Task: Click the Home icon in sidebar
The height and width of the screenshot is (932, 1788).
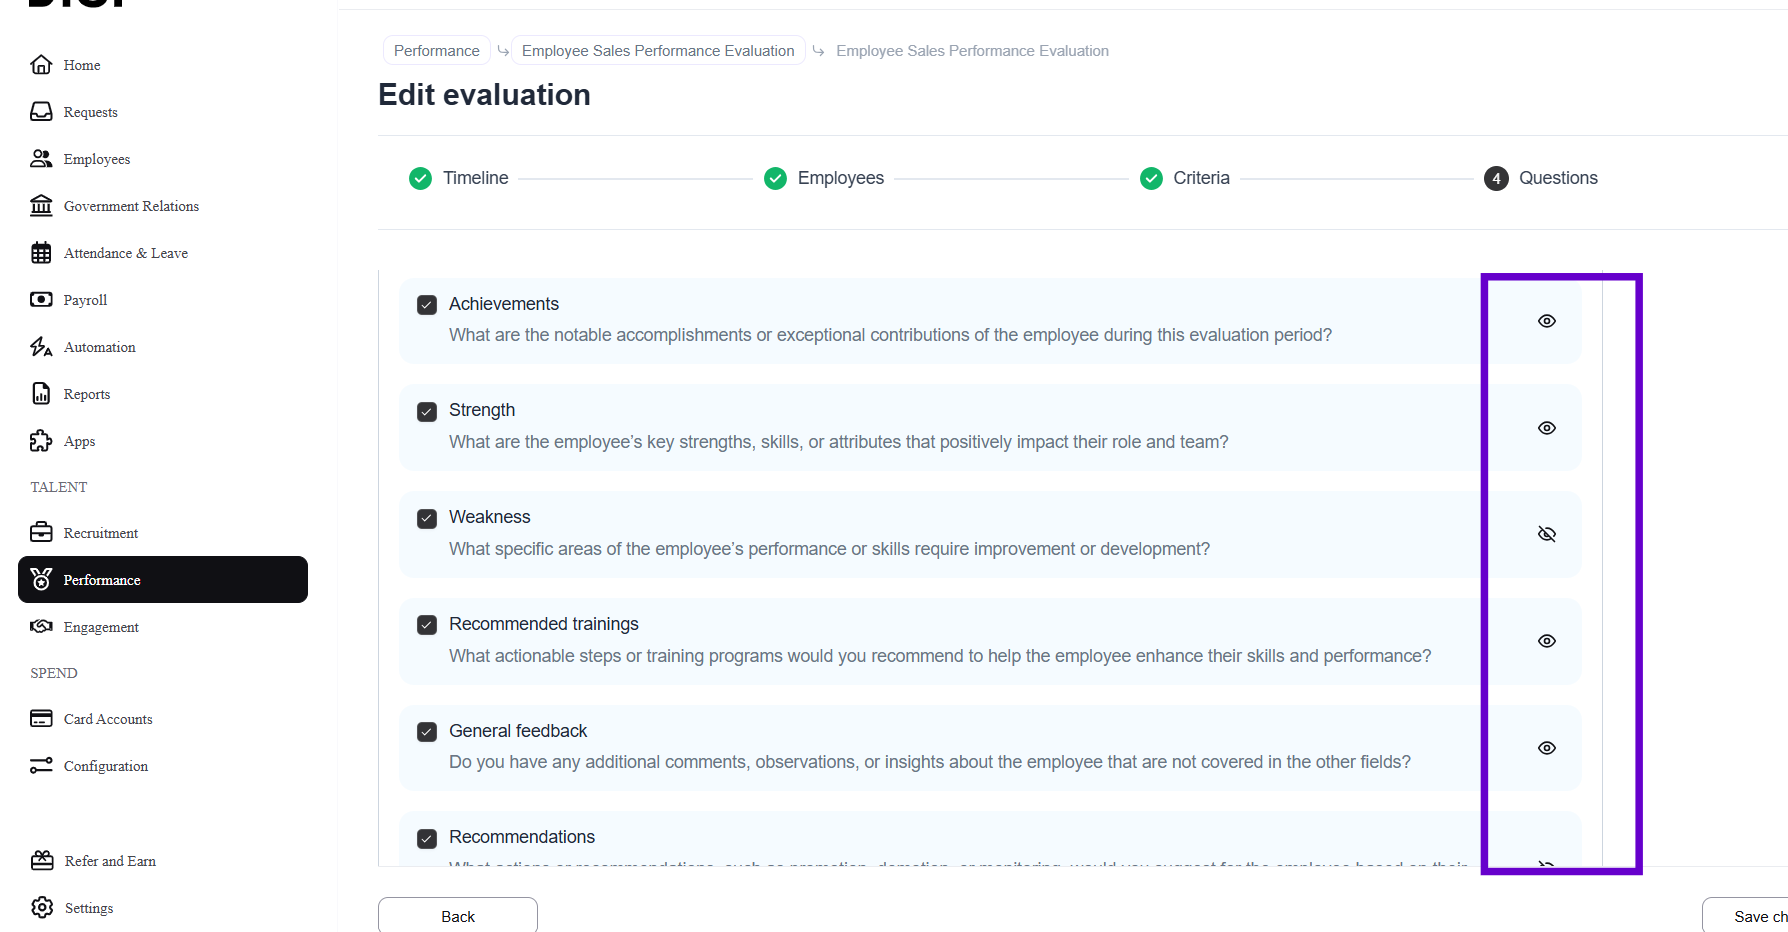Action: [41, 65]
